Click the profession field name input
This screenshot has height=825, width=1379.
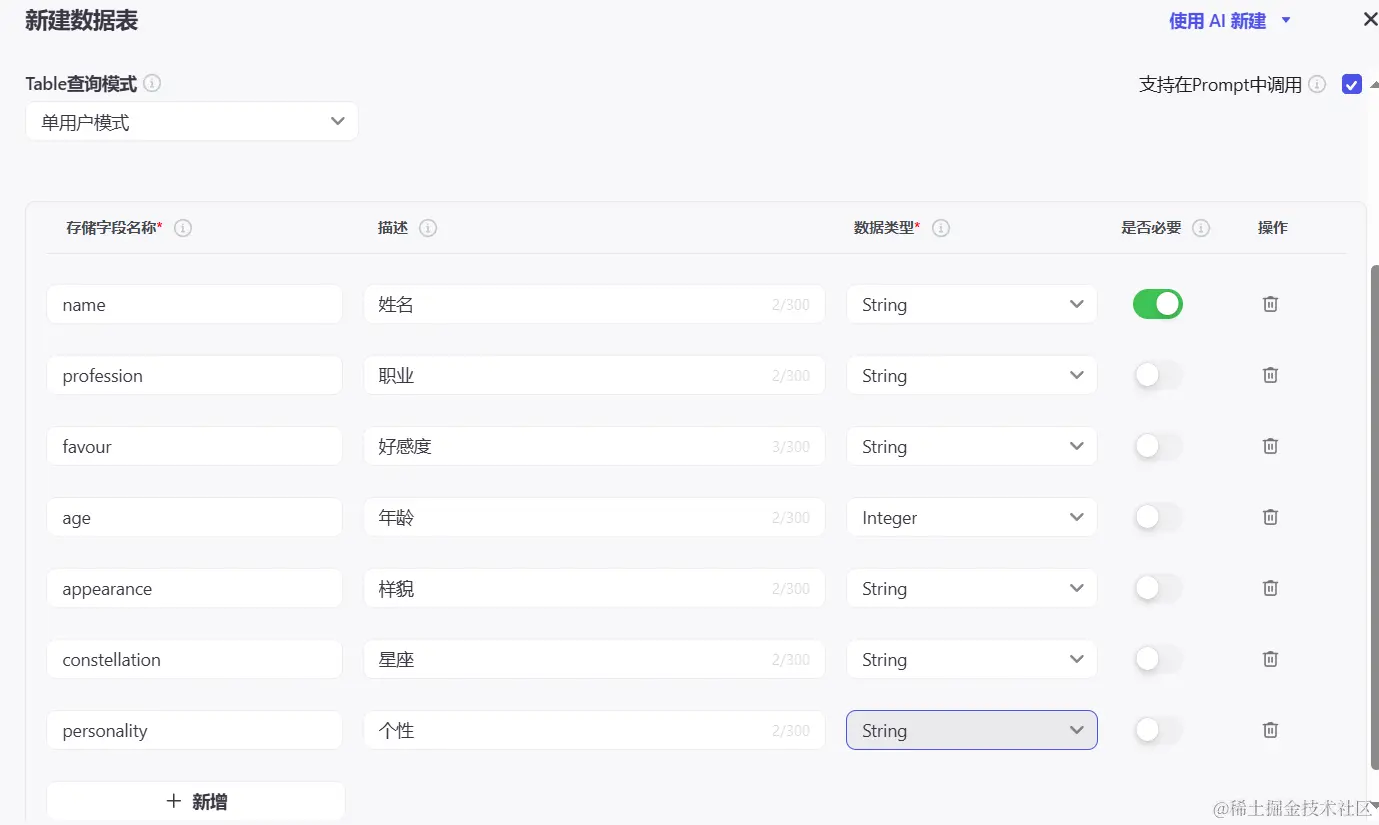194,375
